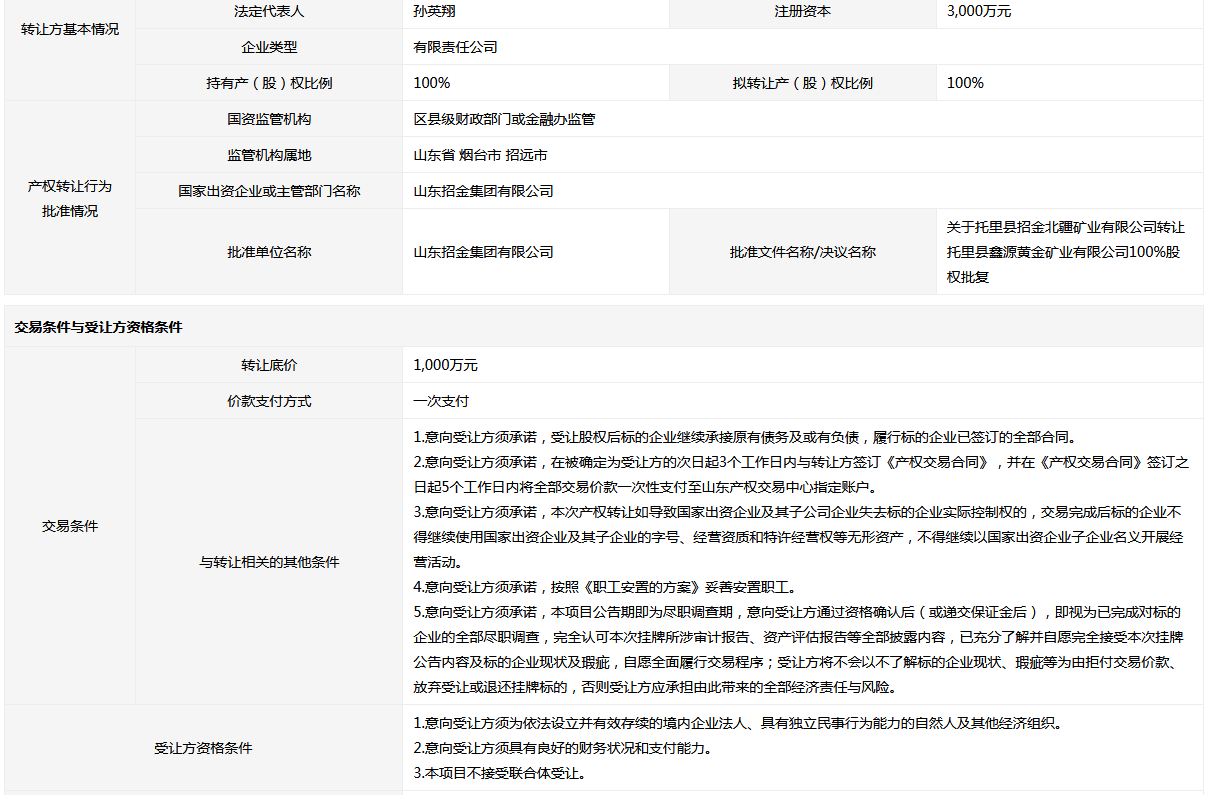Click '山东招金集团有限公司' in the 批准单位名称 row
Image resolution: width=1206 pixels, height=795 pixels.
[484, 252]
